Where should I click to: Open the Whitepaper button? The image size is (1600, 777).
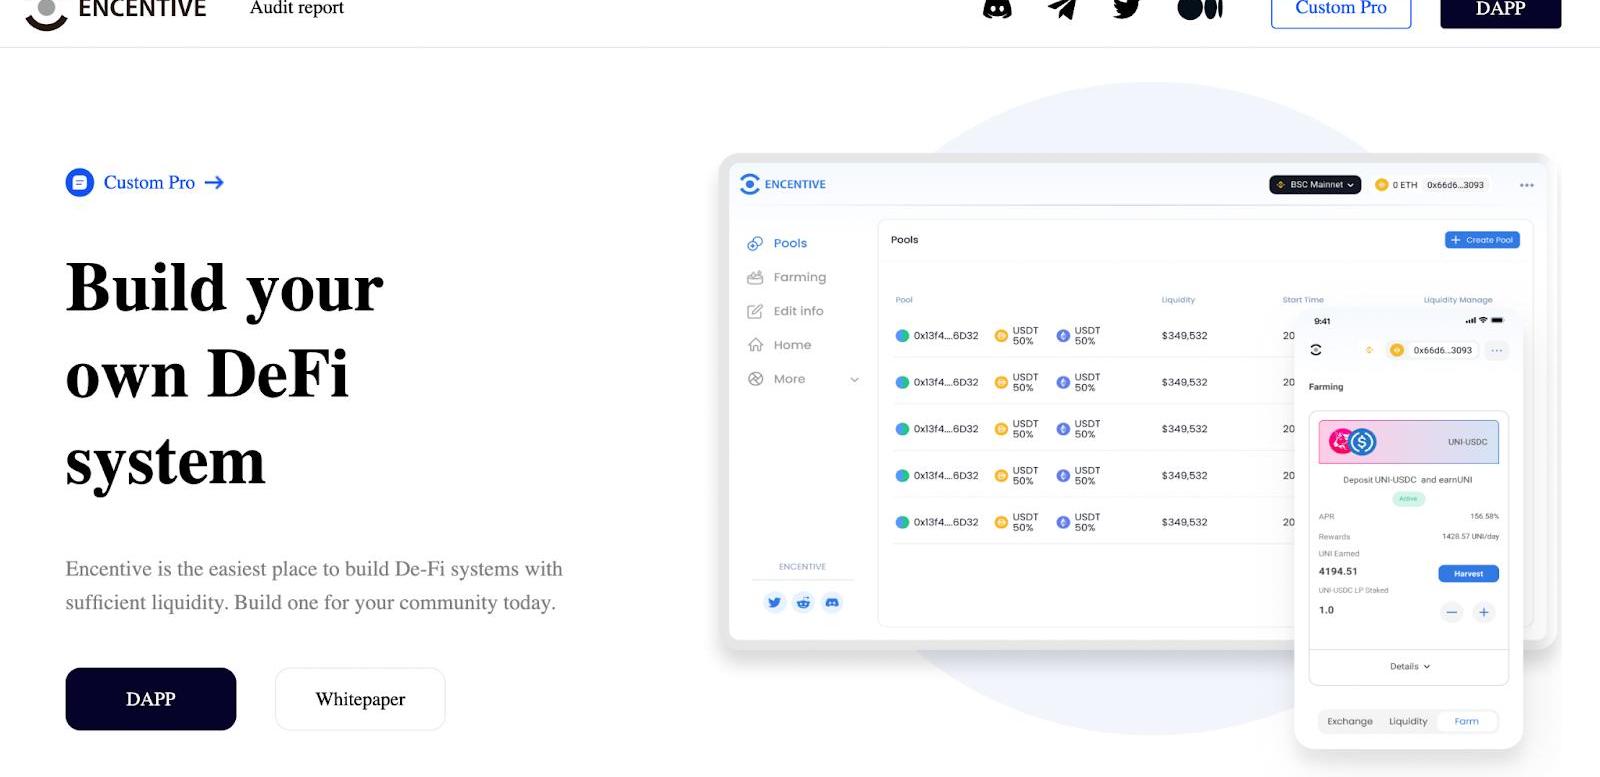coord(360,699)
